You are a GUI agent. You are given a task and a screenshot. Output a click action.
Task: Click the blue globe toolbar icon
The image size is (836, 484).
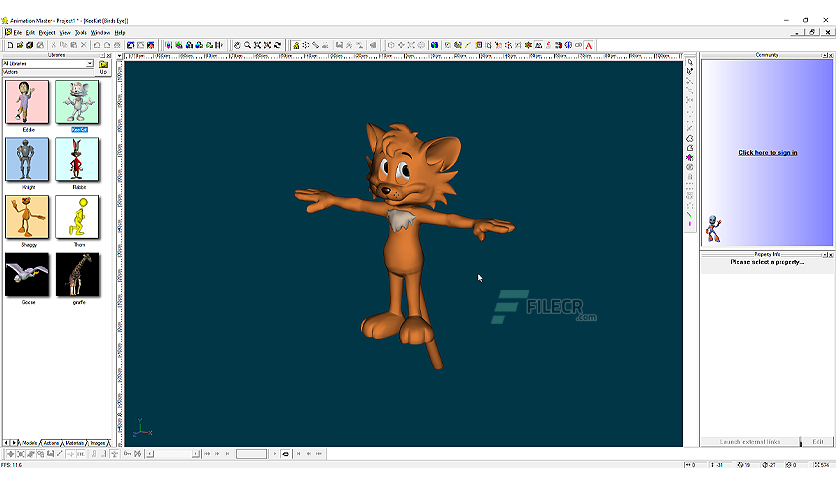click(x=435, y=45)
